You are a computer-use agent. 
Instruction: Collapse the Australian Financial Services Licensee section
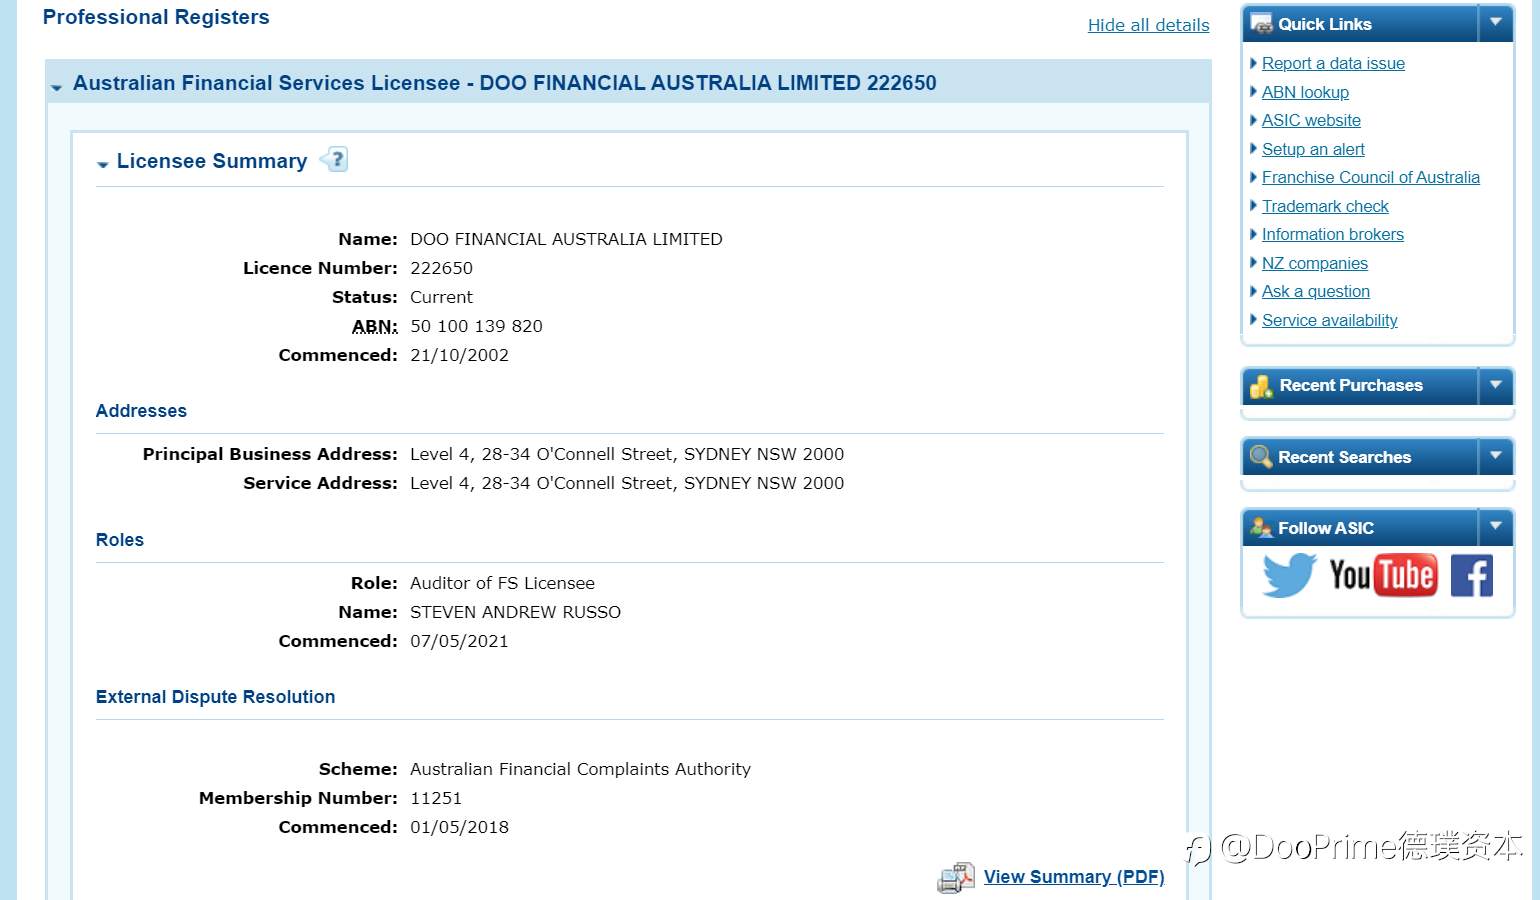pos(57,87)
